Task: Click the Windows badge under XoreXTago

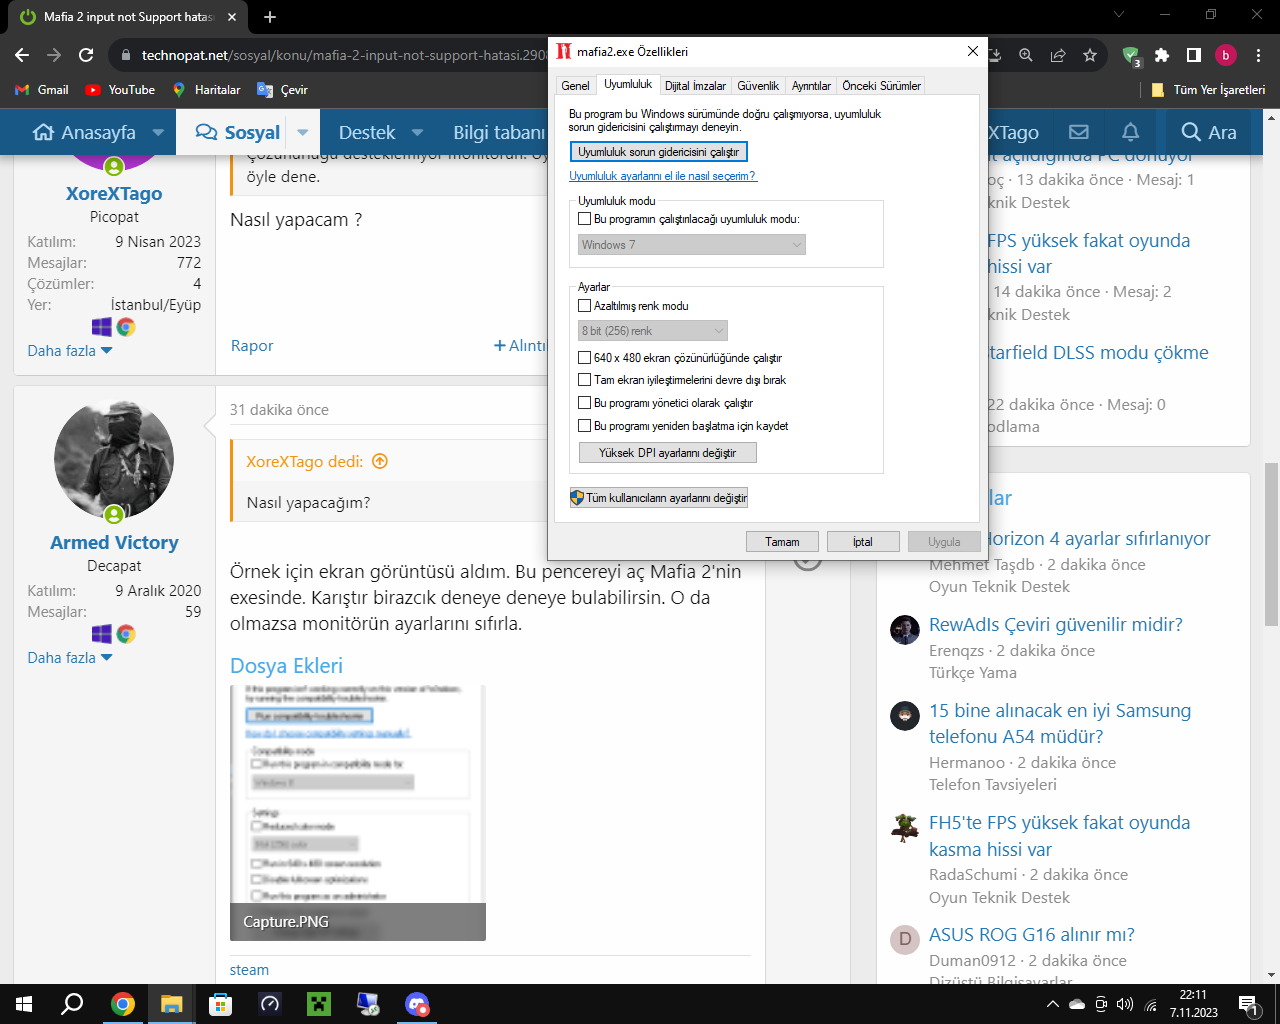Action: tap(102, 327)
